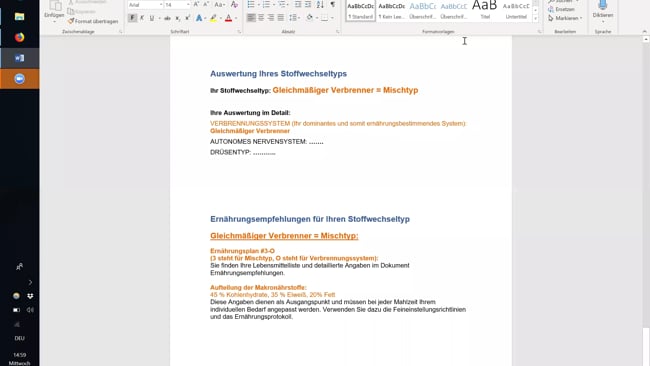
Task: Decrease font size with the shrink font icon
Action: [x=206, y=5]
